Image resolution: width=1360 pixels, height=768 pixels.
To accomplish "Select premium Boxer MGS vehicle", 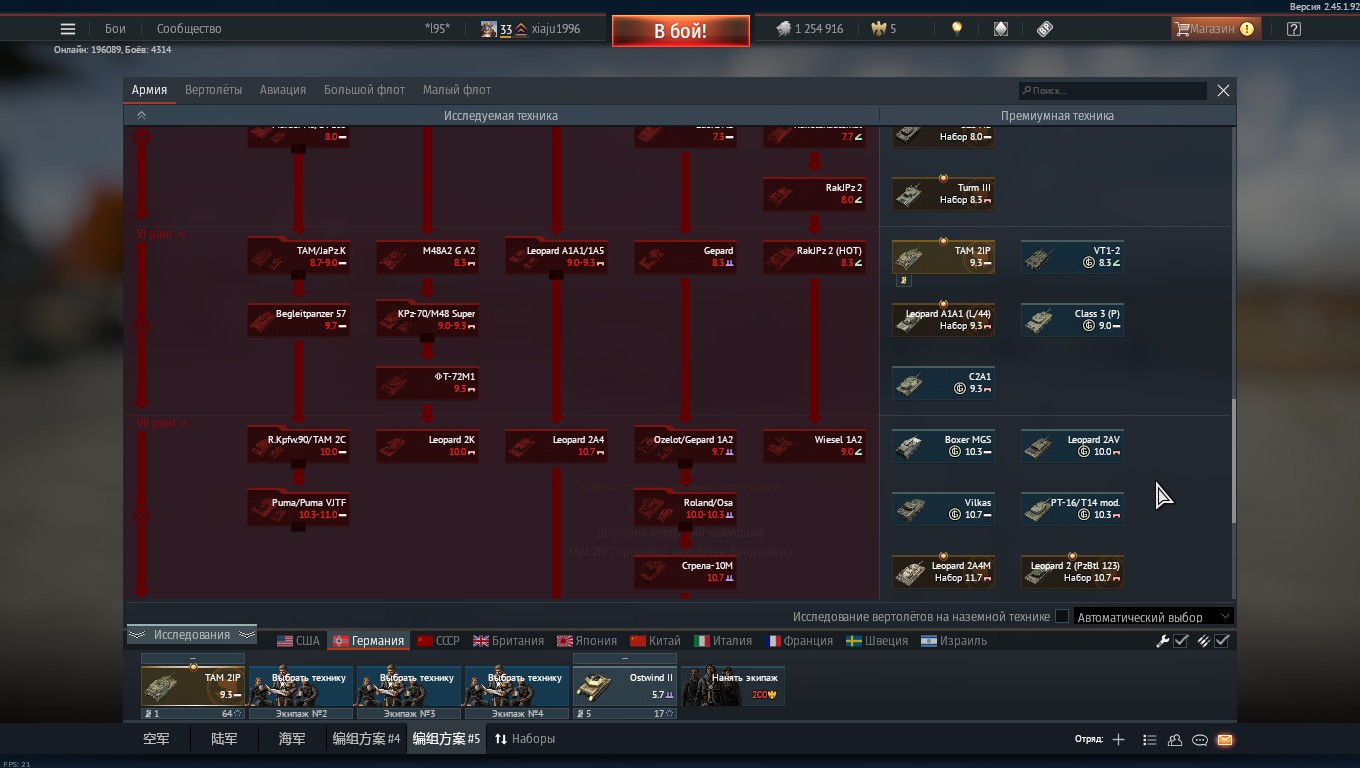I will (x=943, y=445).
